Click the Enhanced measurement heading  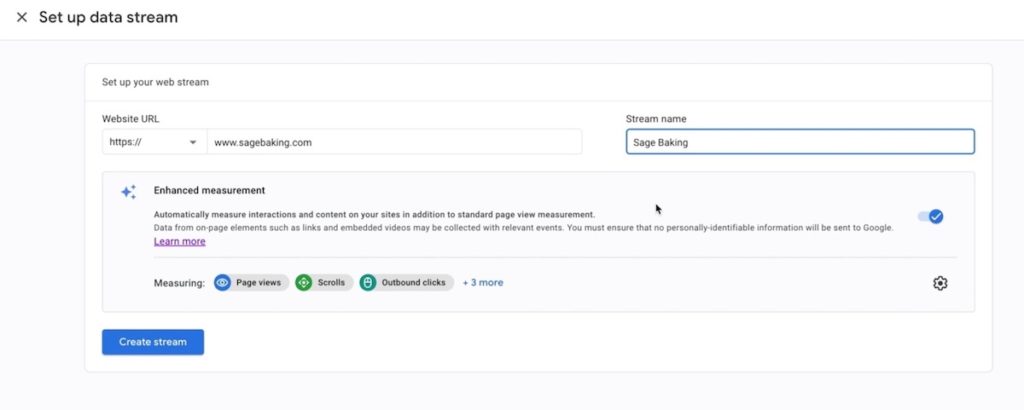210,191
